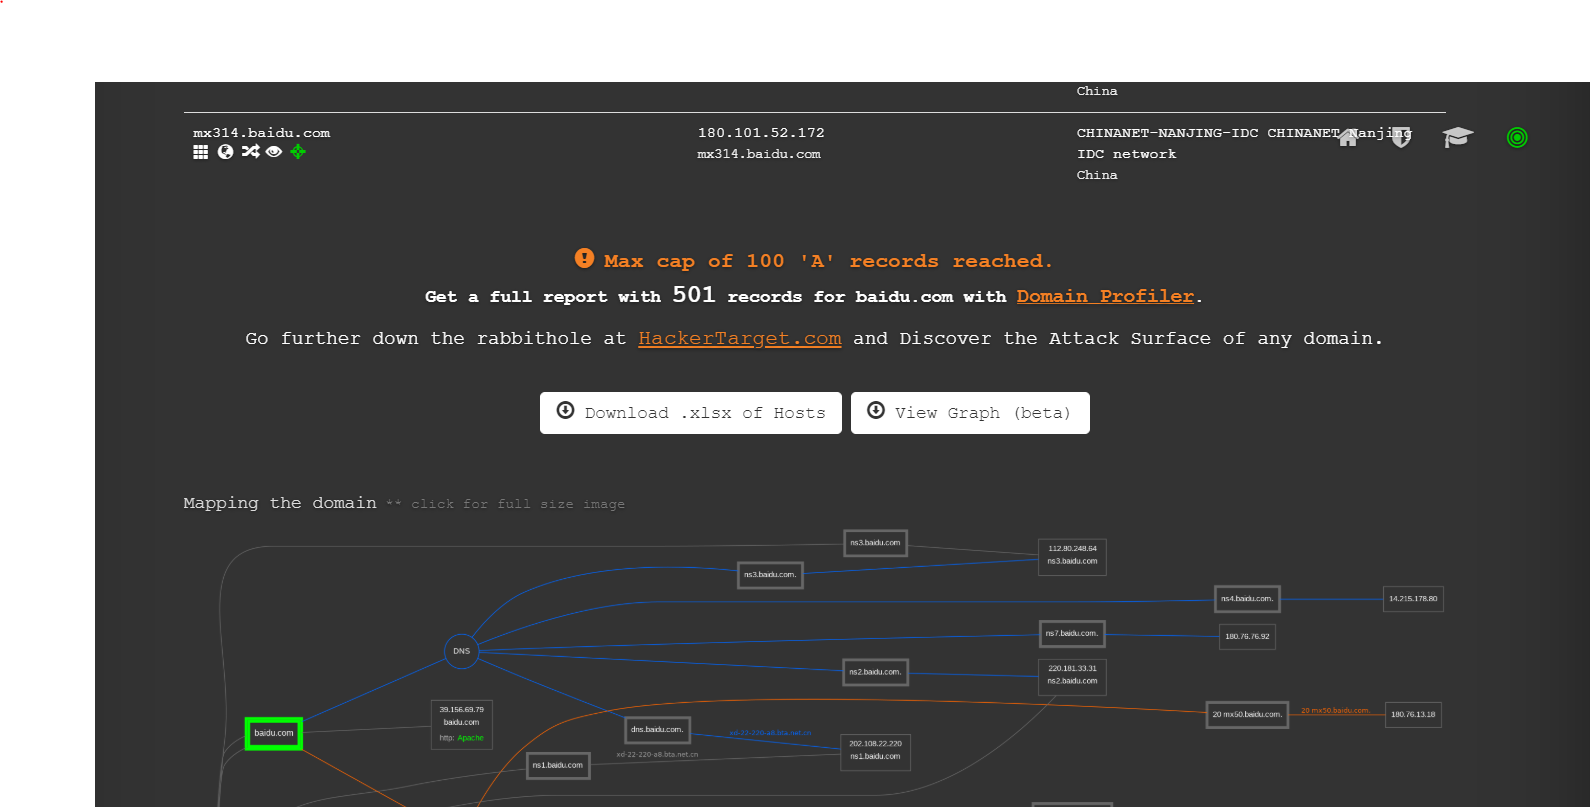Click the 'Mapping the domain' heading
Screen dimensions: 1590x807
[280, 503]
